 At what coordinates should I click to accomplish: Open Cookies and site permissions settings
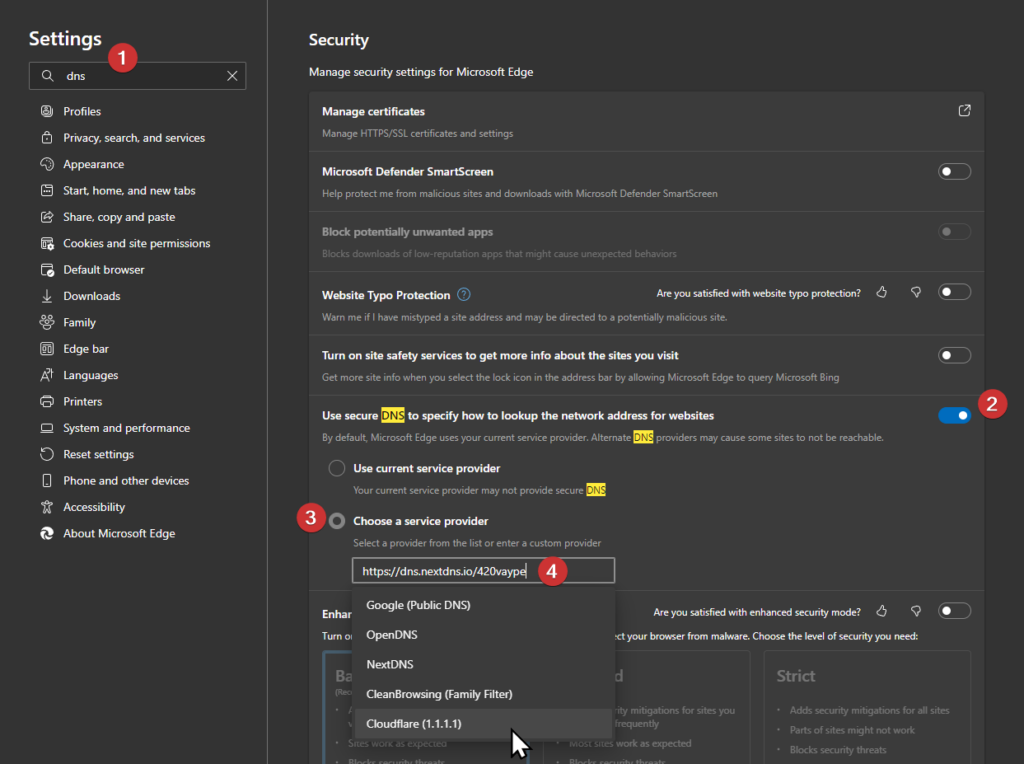point(137,244)
